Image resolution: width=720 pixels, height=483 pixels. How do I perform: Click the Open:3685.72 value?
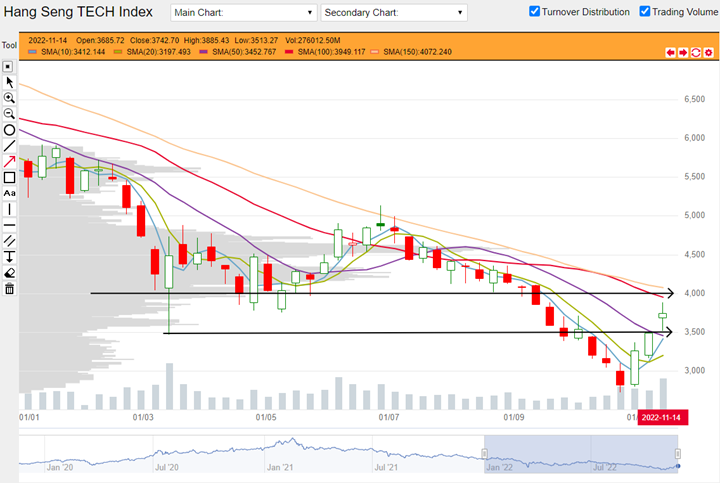tap(100, 40)
